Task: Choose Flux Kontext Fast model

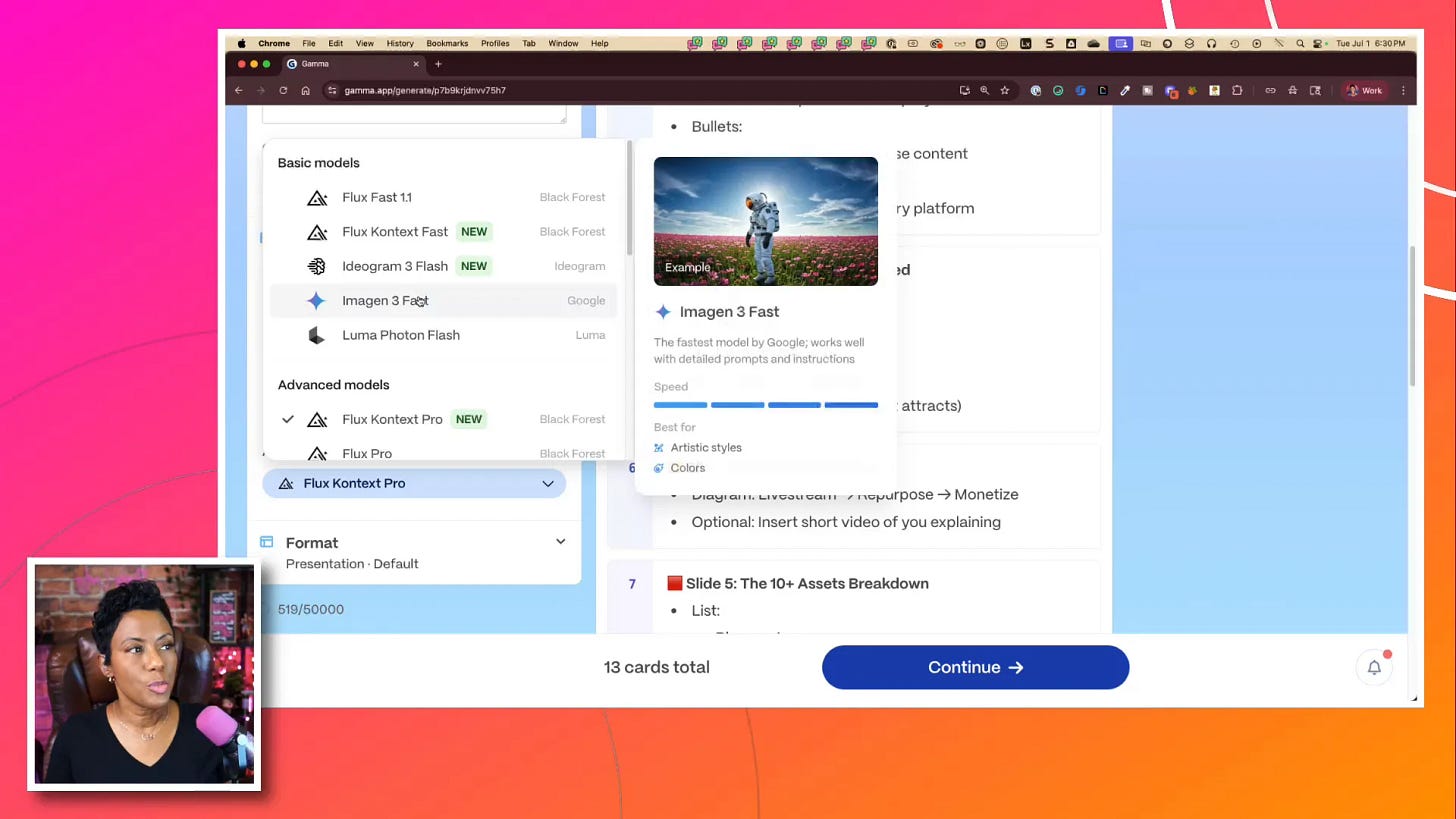Action: click(443, 232)
